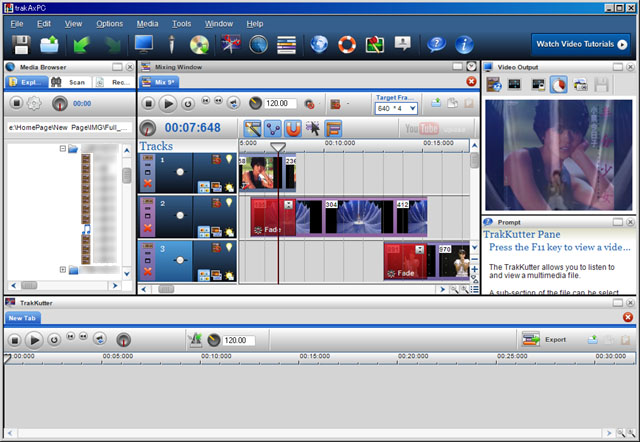Screen dimensions: 640x442
Task: Click the Media Browser volume knob
Action: (60, 104)
